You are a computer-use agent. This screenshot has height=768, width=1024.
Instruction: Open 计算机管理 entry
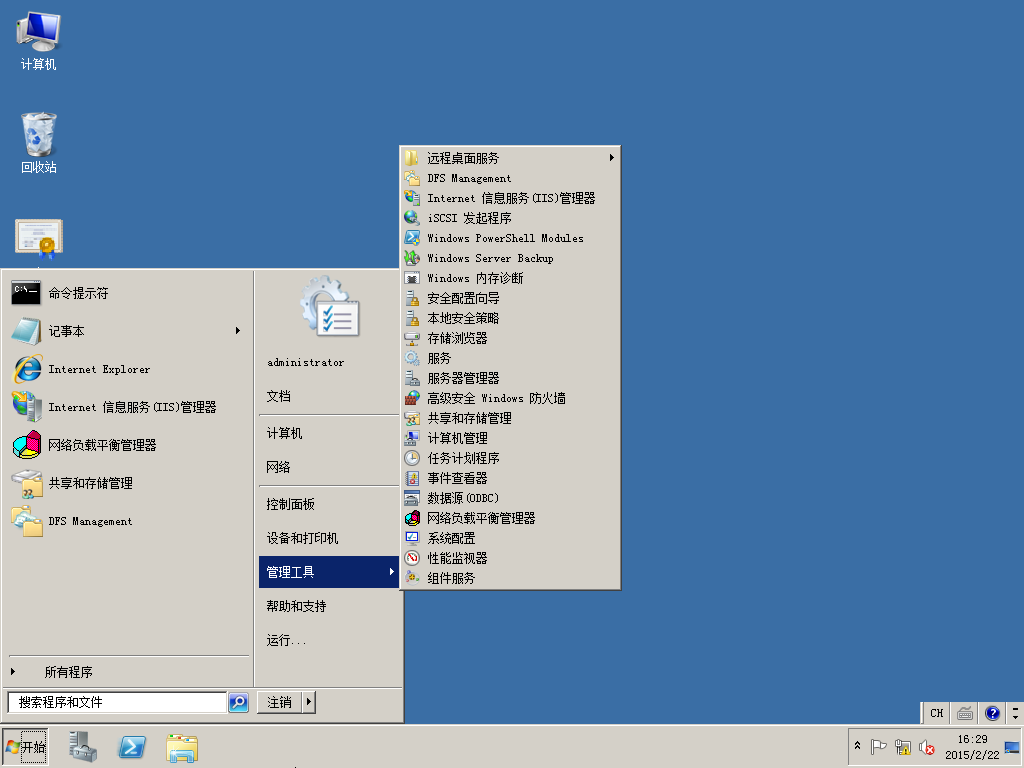coord(509,438)
